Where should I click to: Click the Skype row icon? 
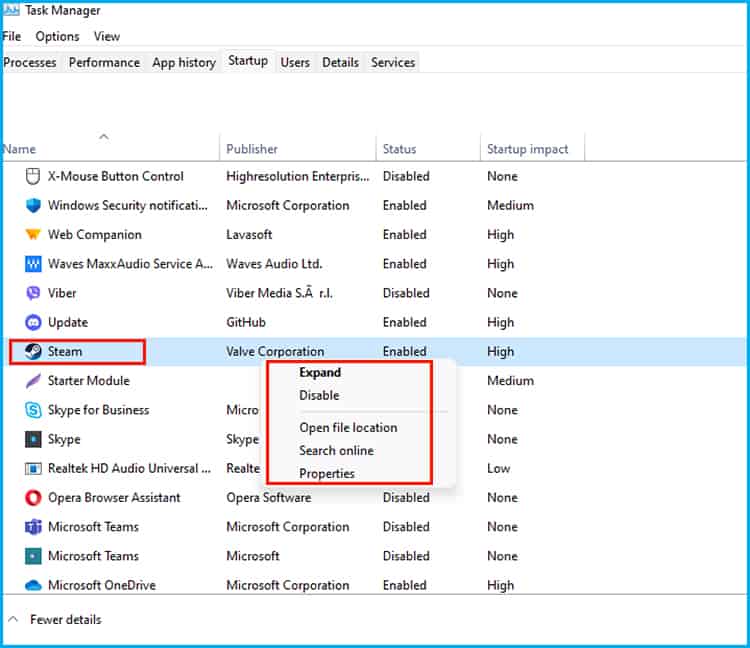click(33, 439)
